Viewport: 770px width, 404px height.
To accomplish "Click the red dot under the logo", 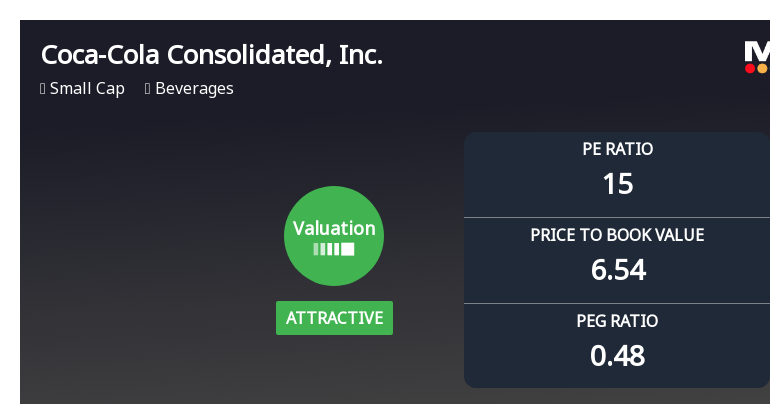I will pyautogui.click(x=749, y=68).
